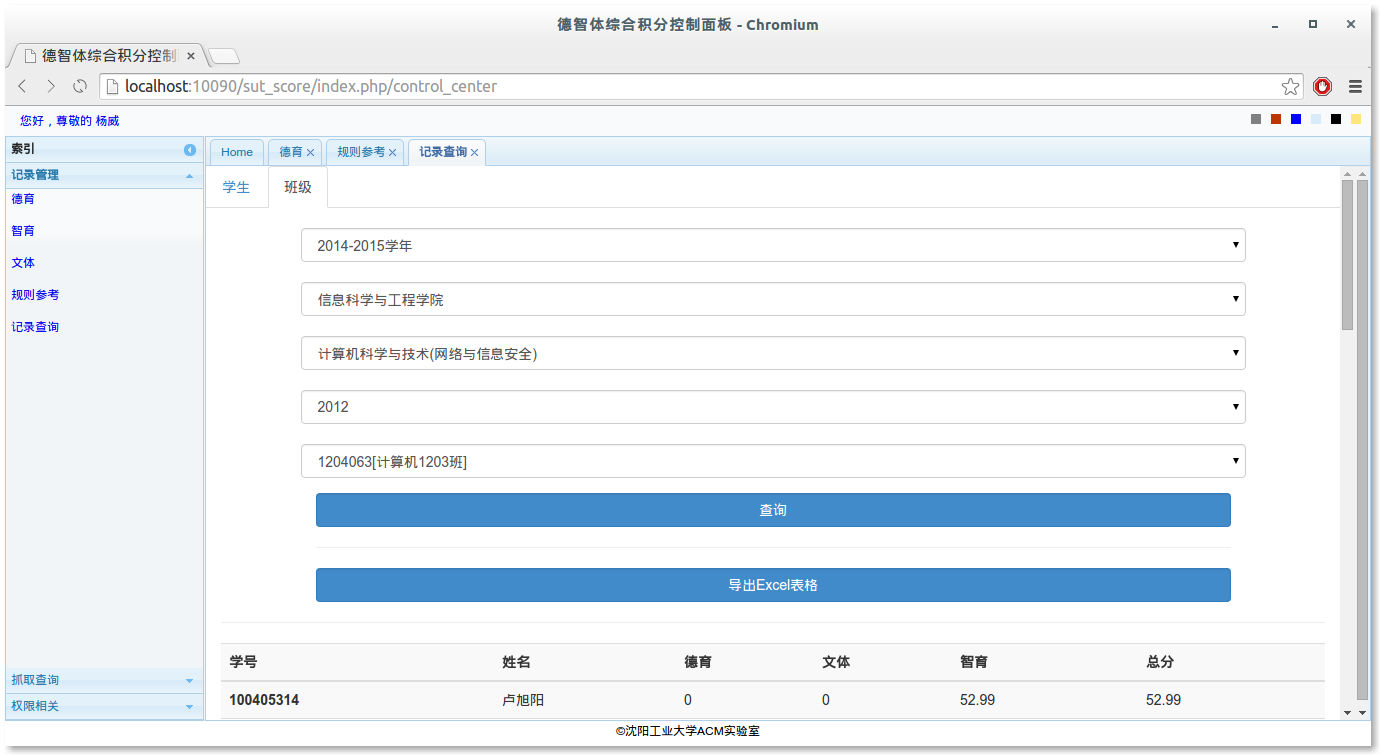Screen dimensions: 1380x755
Task: Open the 2014-2015学年 academic year dropdown
Action: (773, 245)
